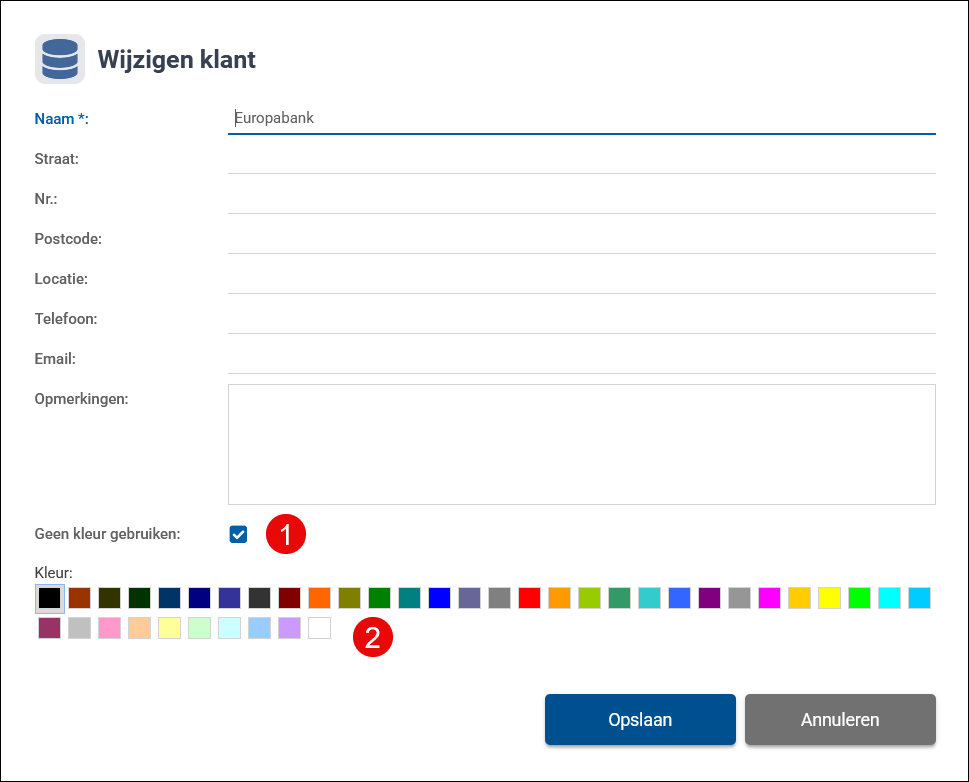The height and width of the screenshot is (782, 969).
Task: Cancel with the Annuleren button
Action: 840,720
